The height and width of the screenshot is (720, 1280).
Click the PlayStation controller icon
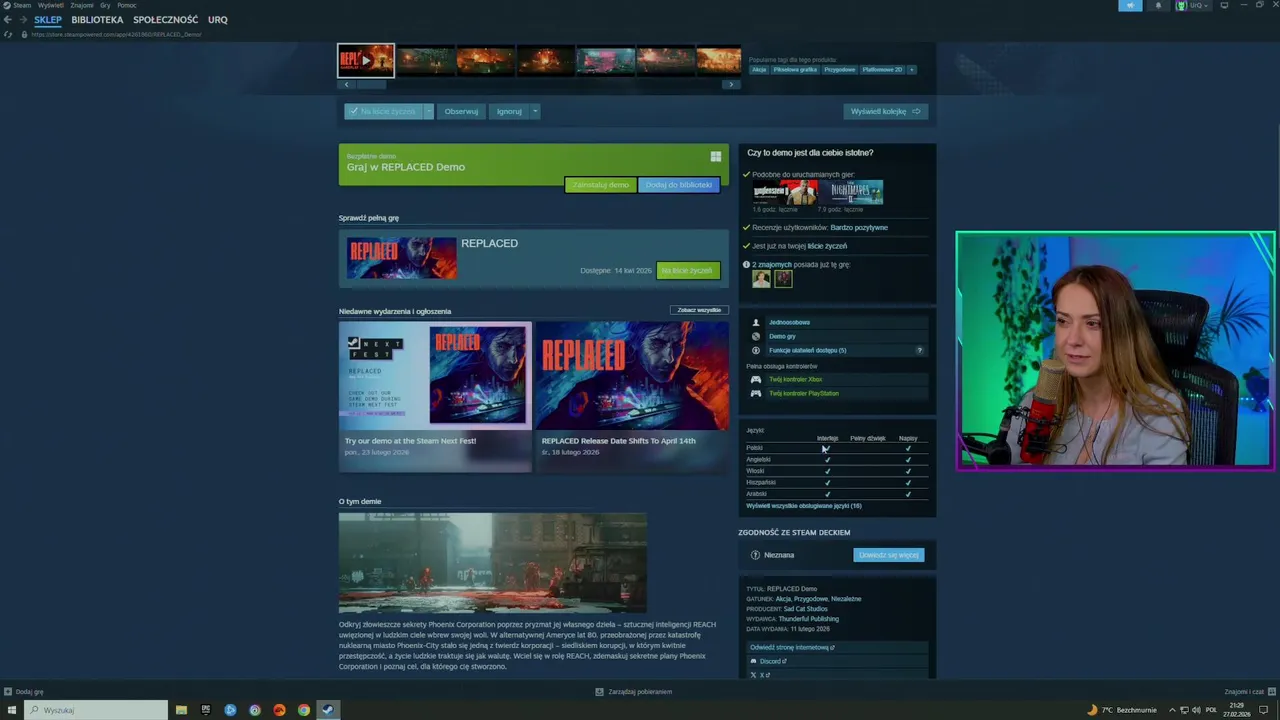(756, 393)
